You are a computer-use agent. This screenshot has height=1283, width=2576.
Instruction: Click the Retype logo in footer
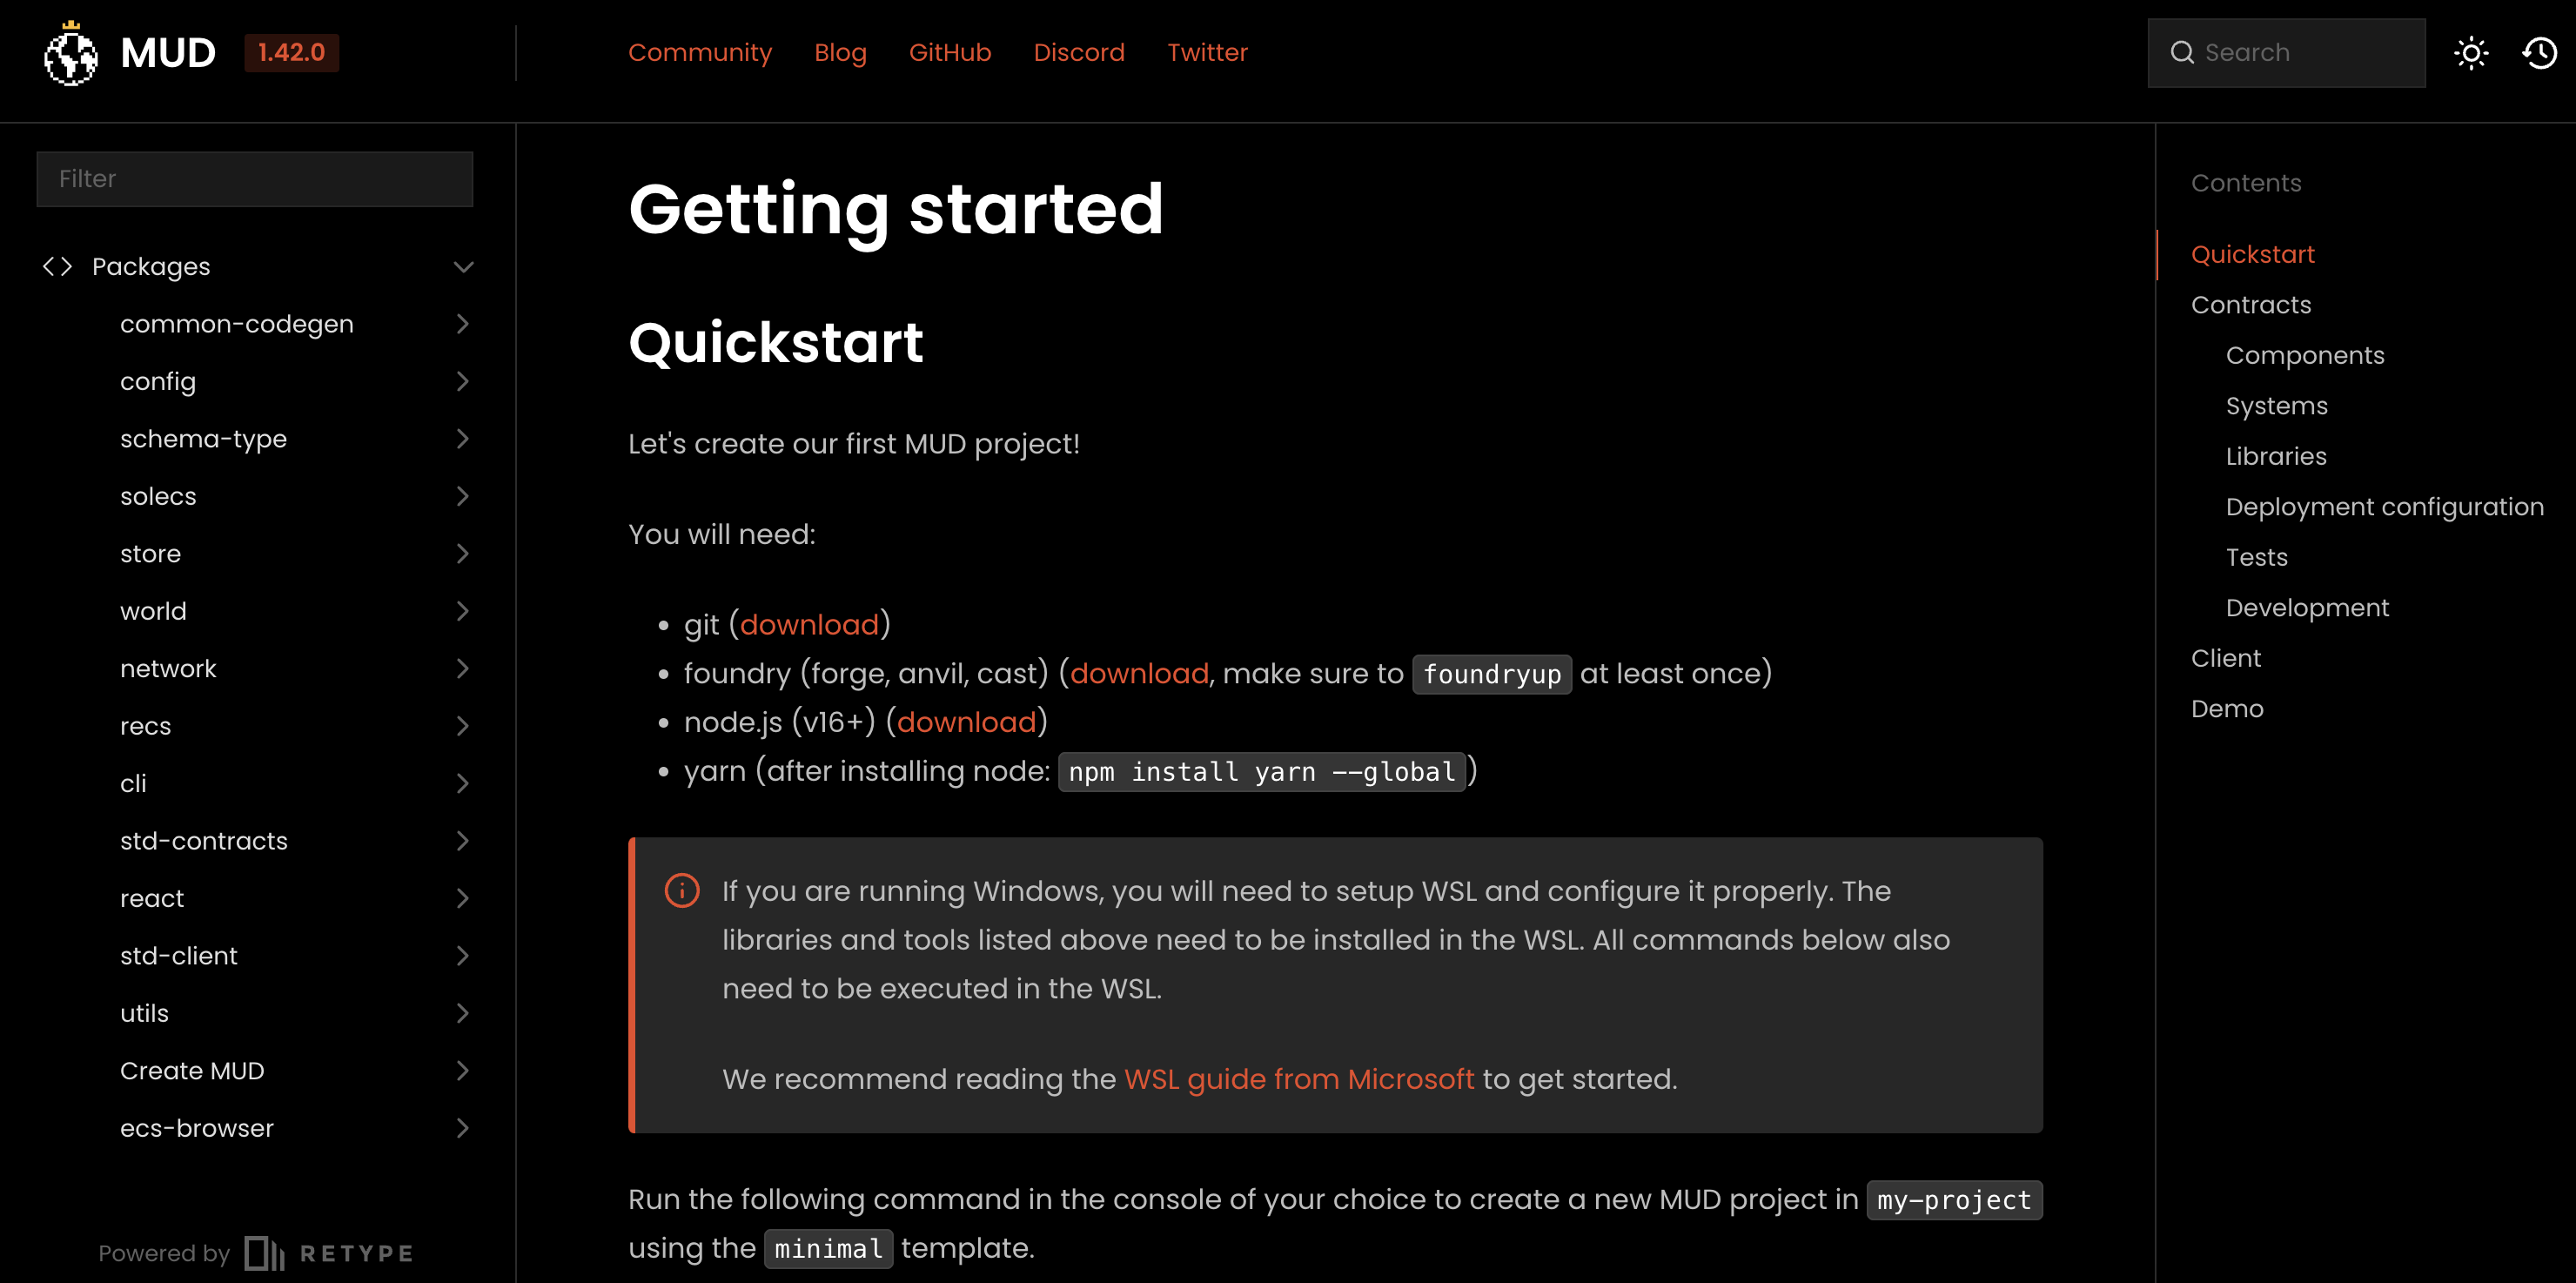[x=329, y=1253]
